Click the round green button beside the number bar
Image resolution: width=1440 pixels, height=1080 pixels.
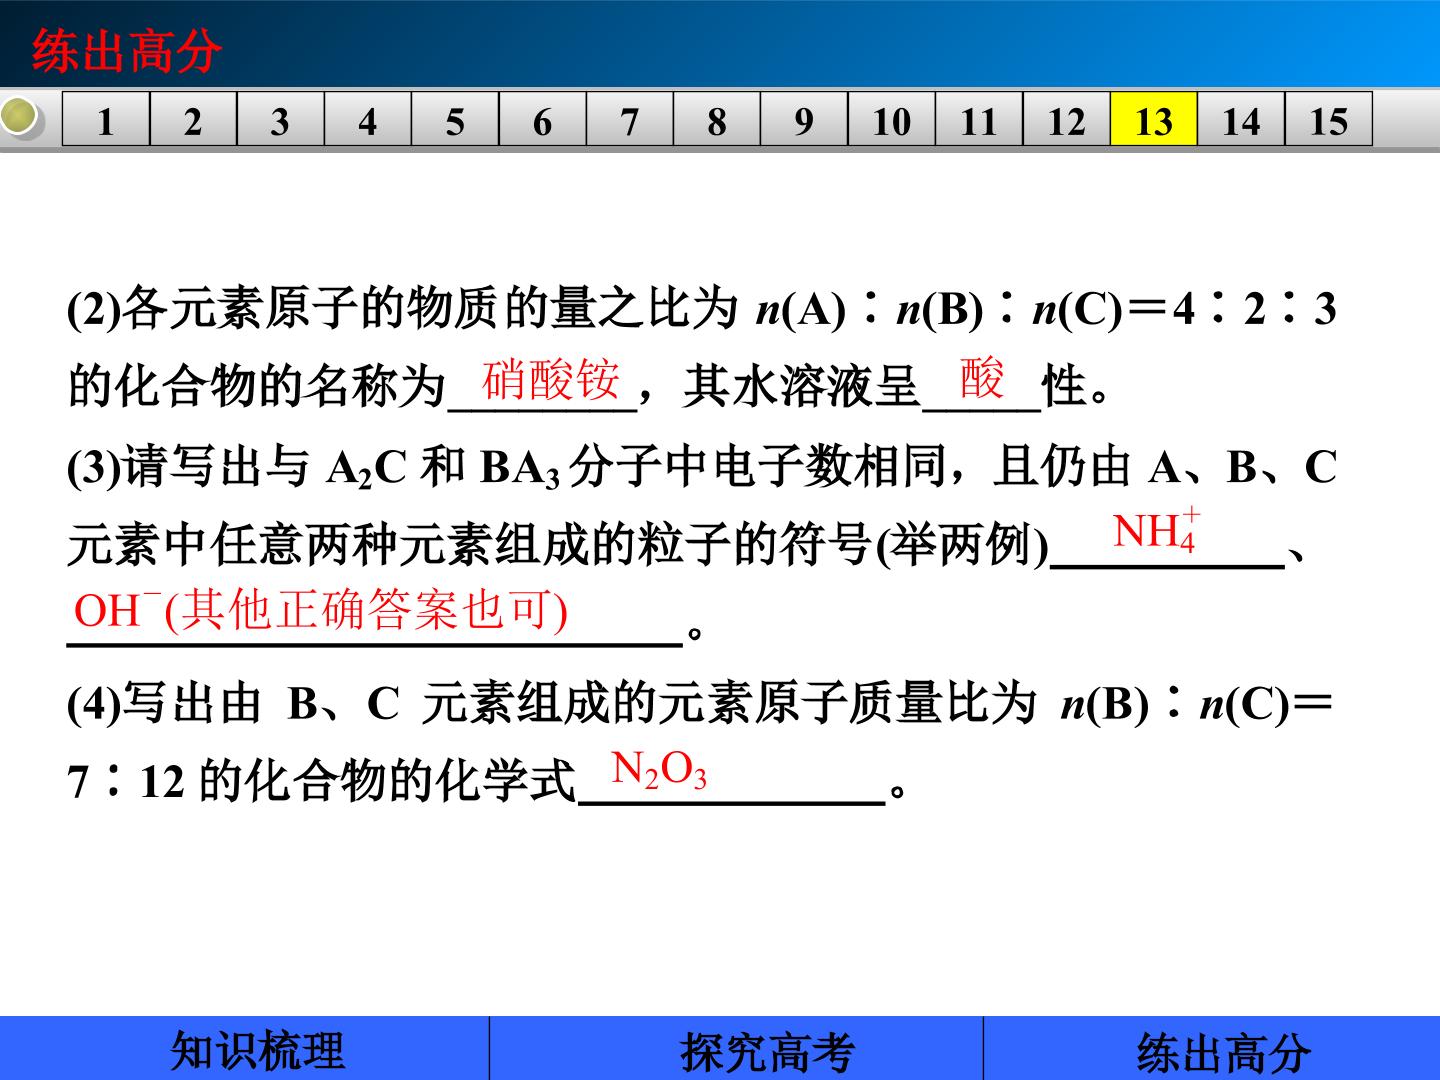coord(20,118)
